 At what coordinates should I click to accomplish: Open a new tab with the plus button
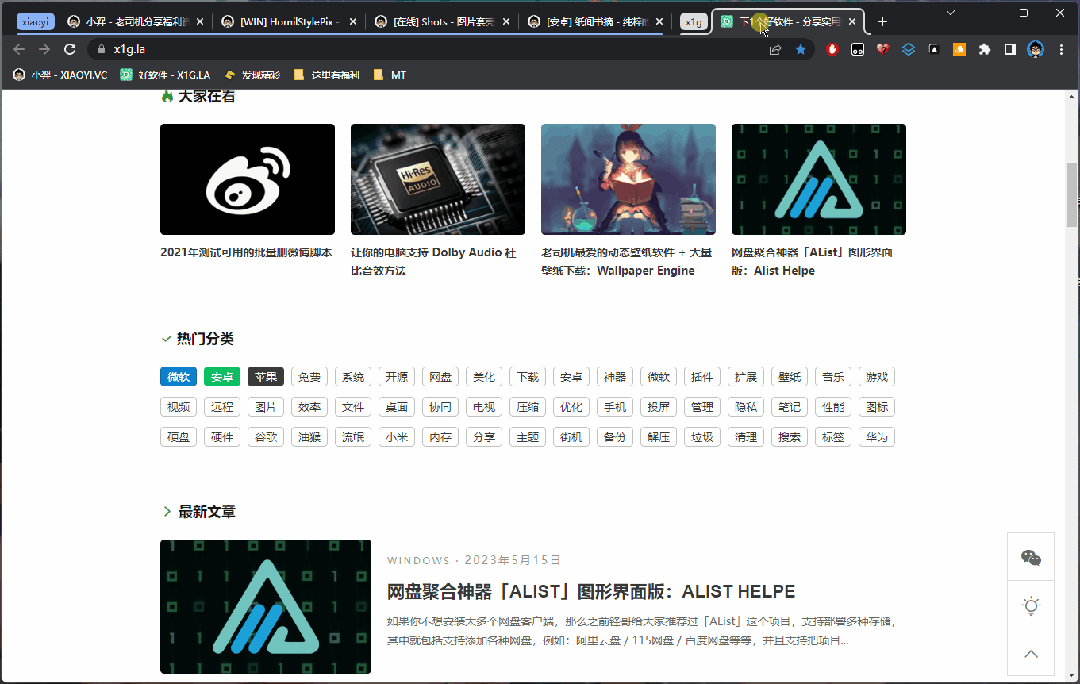[x=882, y=21]
